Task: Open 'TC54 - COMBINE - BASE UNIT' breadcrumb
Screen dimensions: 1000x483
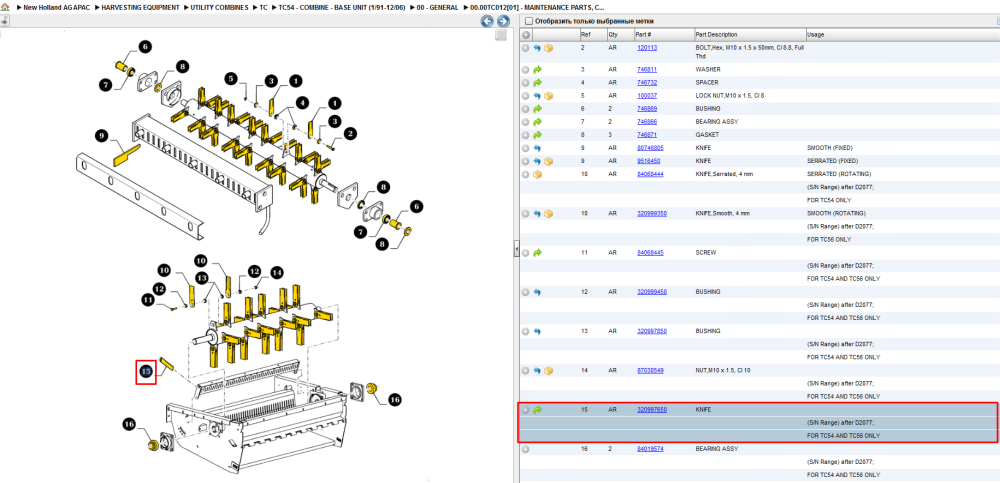Action: (342, 7)
